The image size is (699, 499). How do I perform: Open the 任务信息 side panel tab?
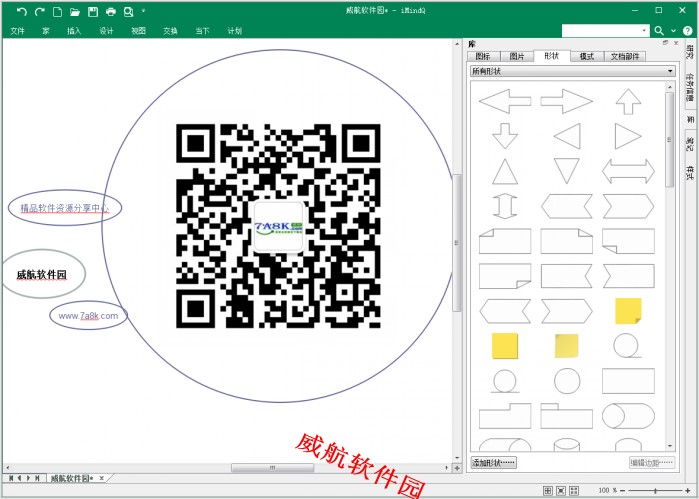[x=690, y=86]
